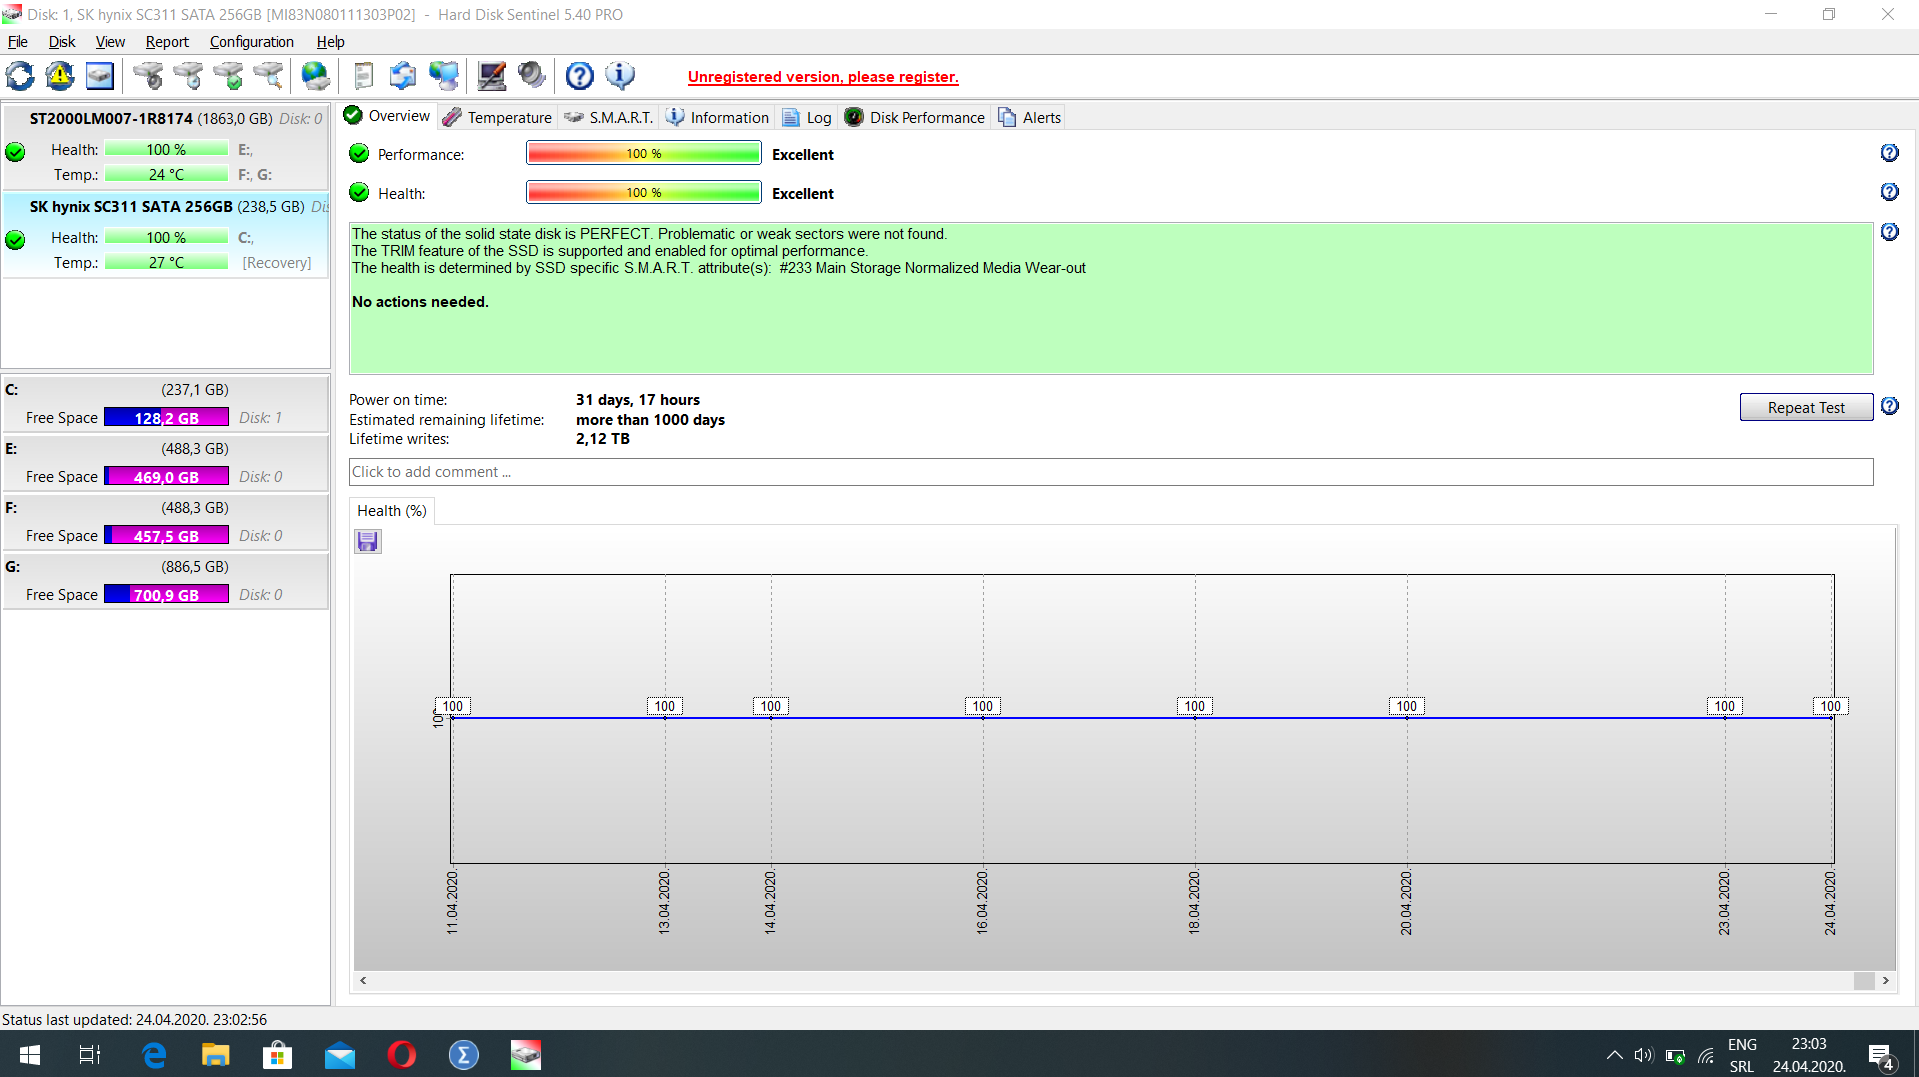Select the ST2000LM007-1R8174 disk entry
The width and height of the screenshot is (1919, 1077).
[166, 146]
